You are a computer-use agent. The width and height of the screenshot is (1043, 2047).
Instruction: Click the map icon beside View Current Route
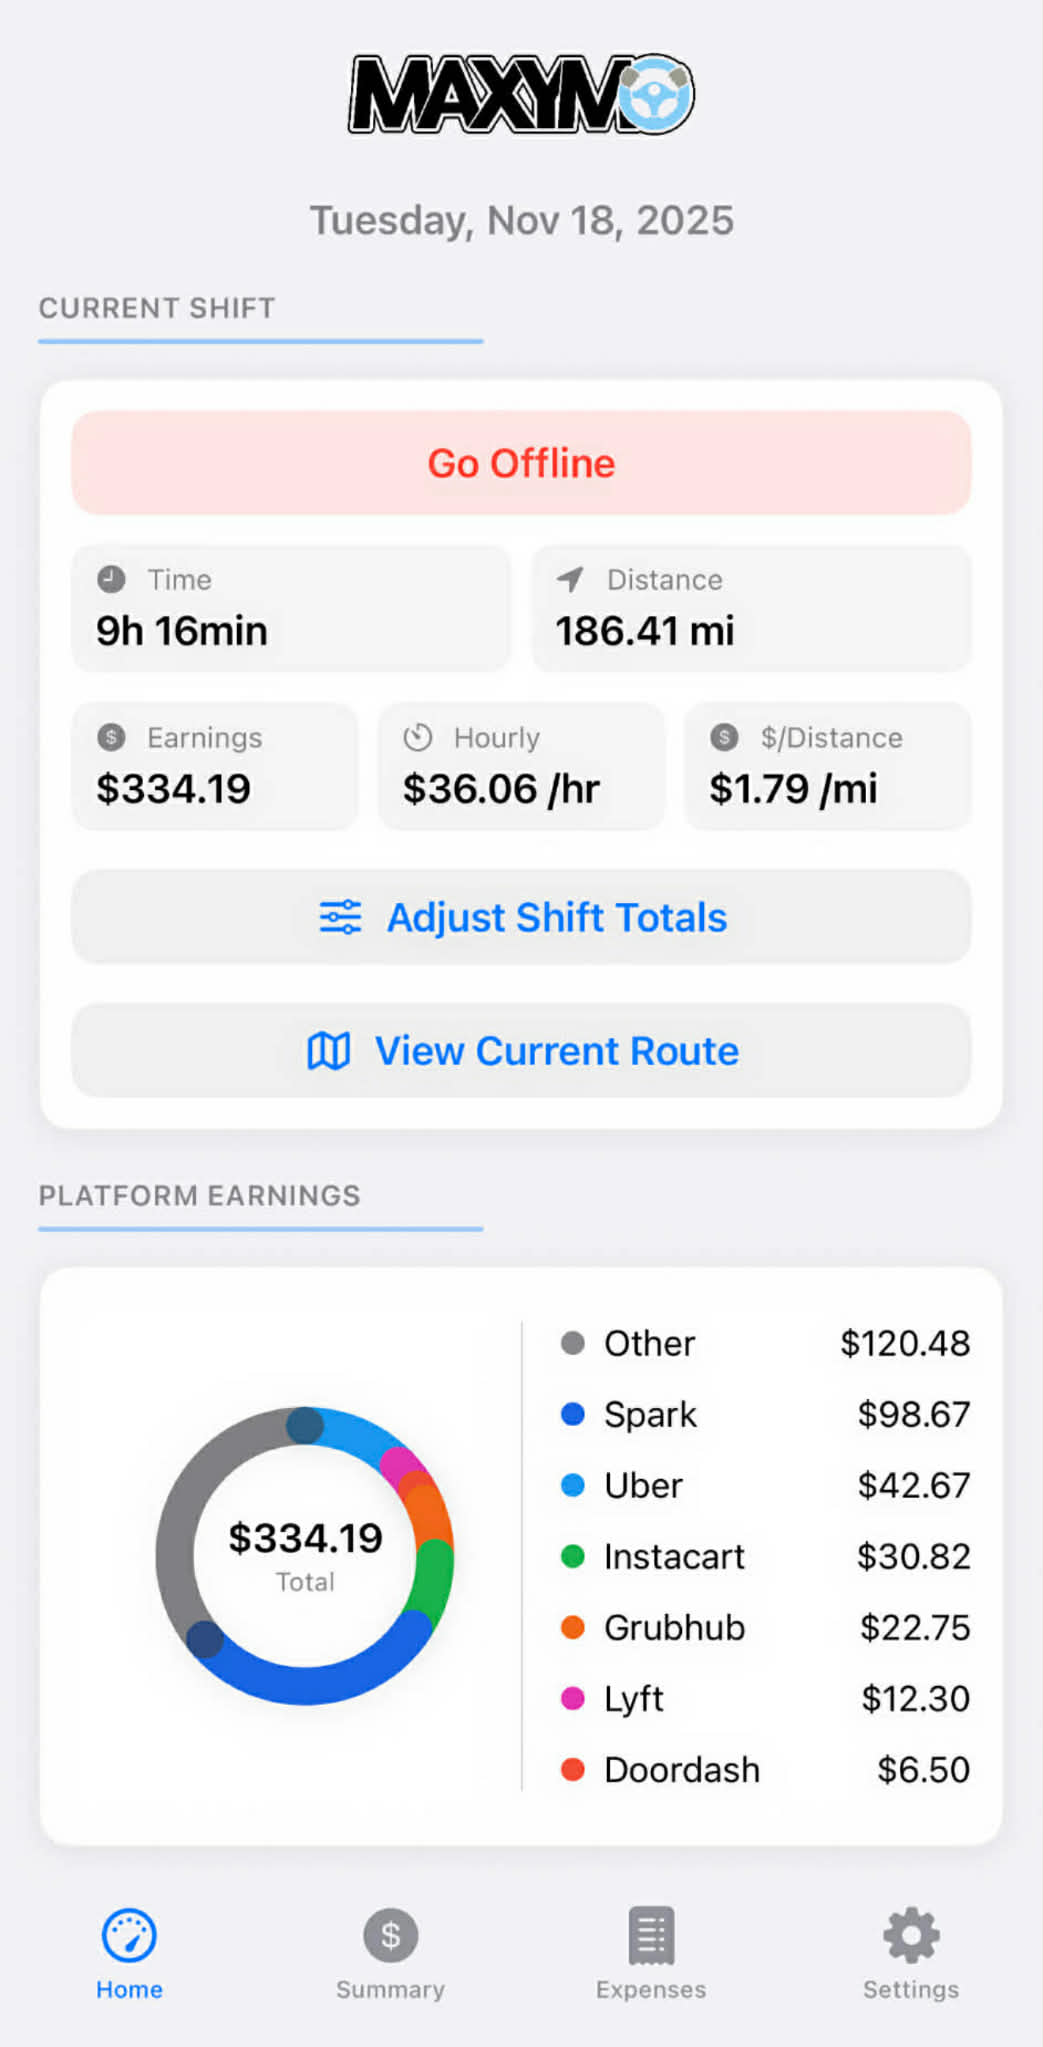coord(328,1051)
